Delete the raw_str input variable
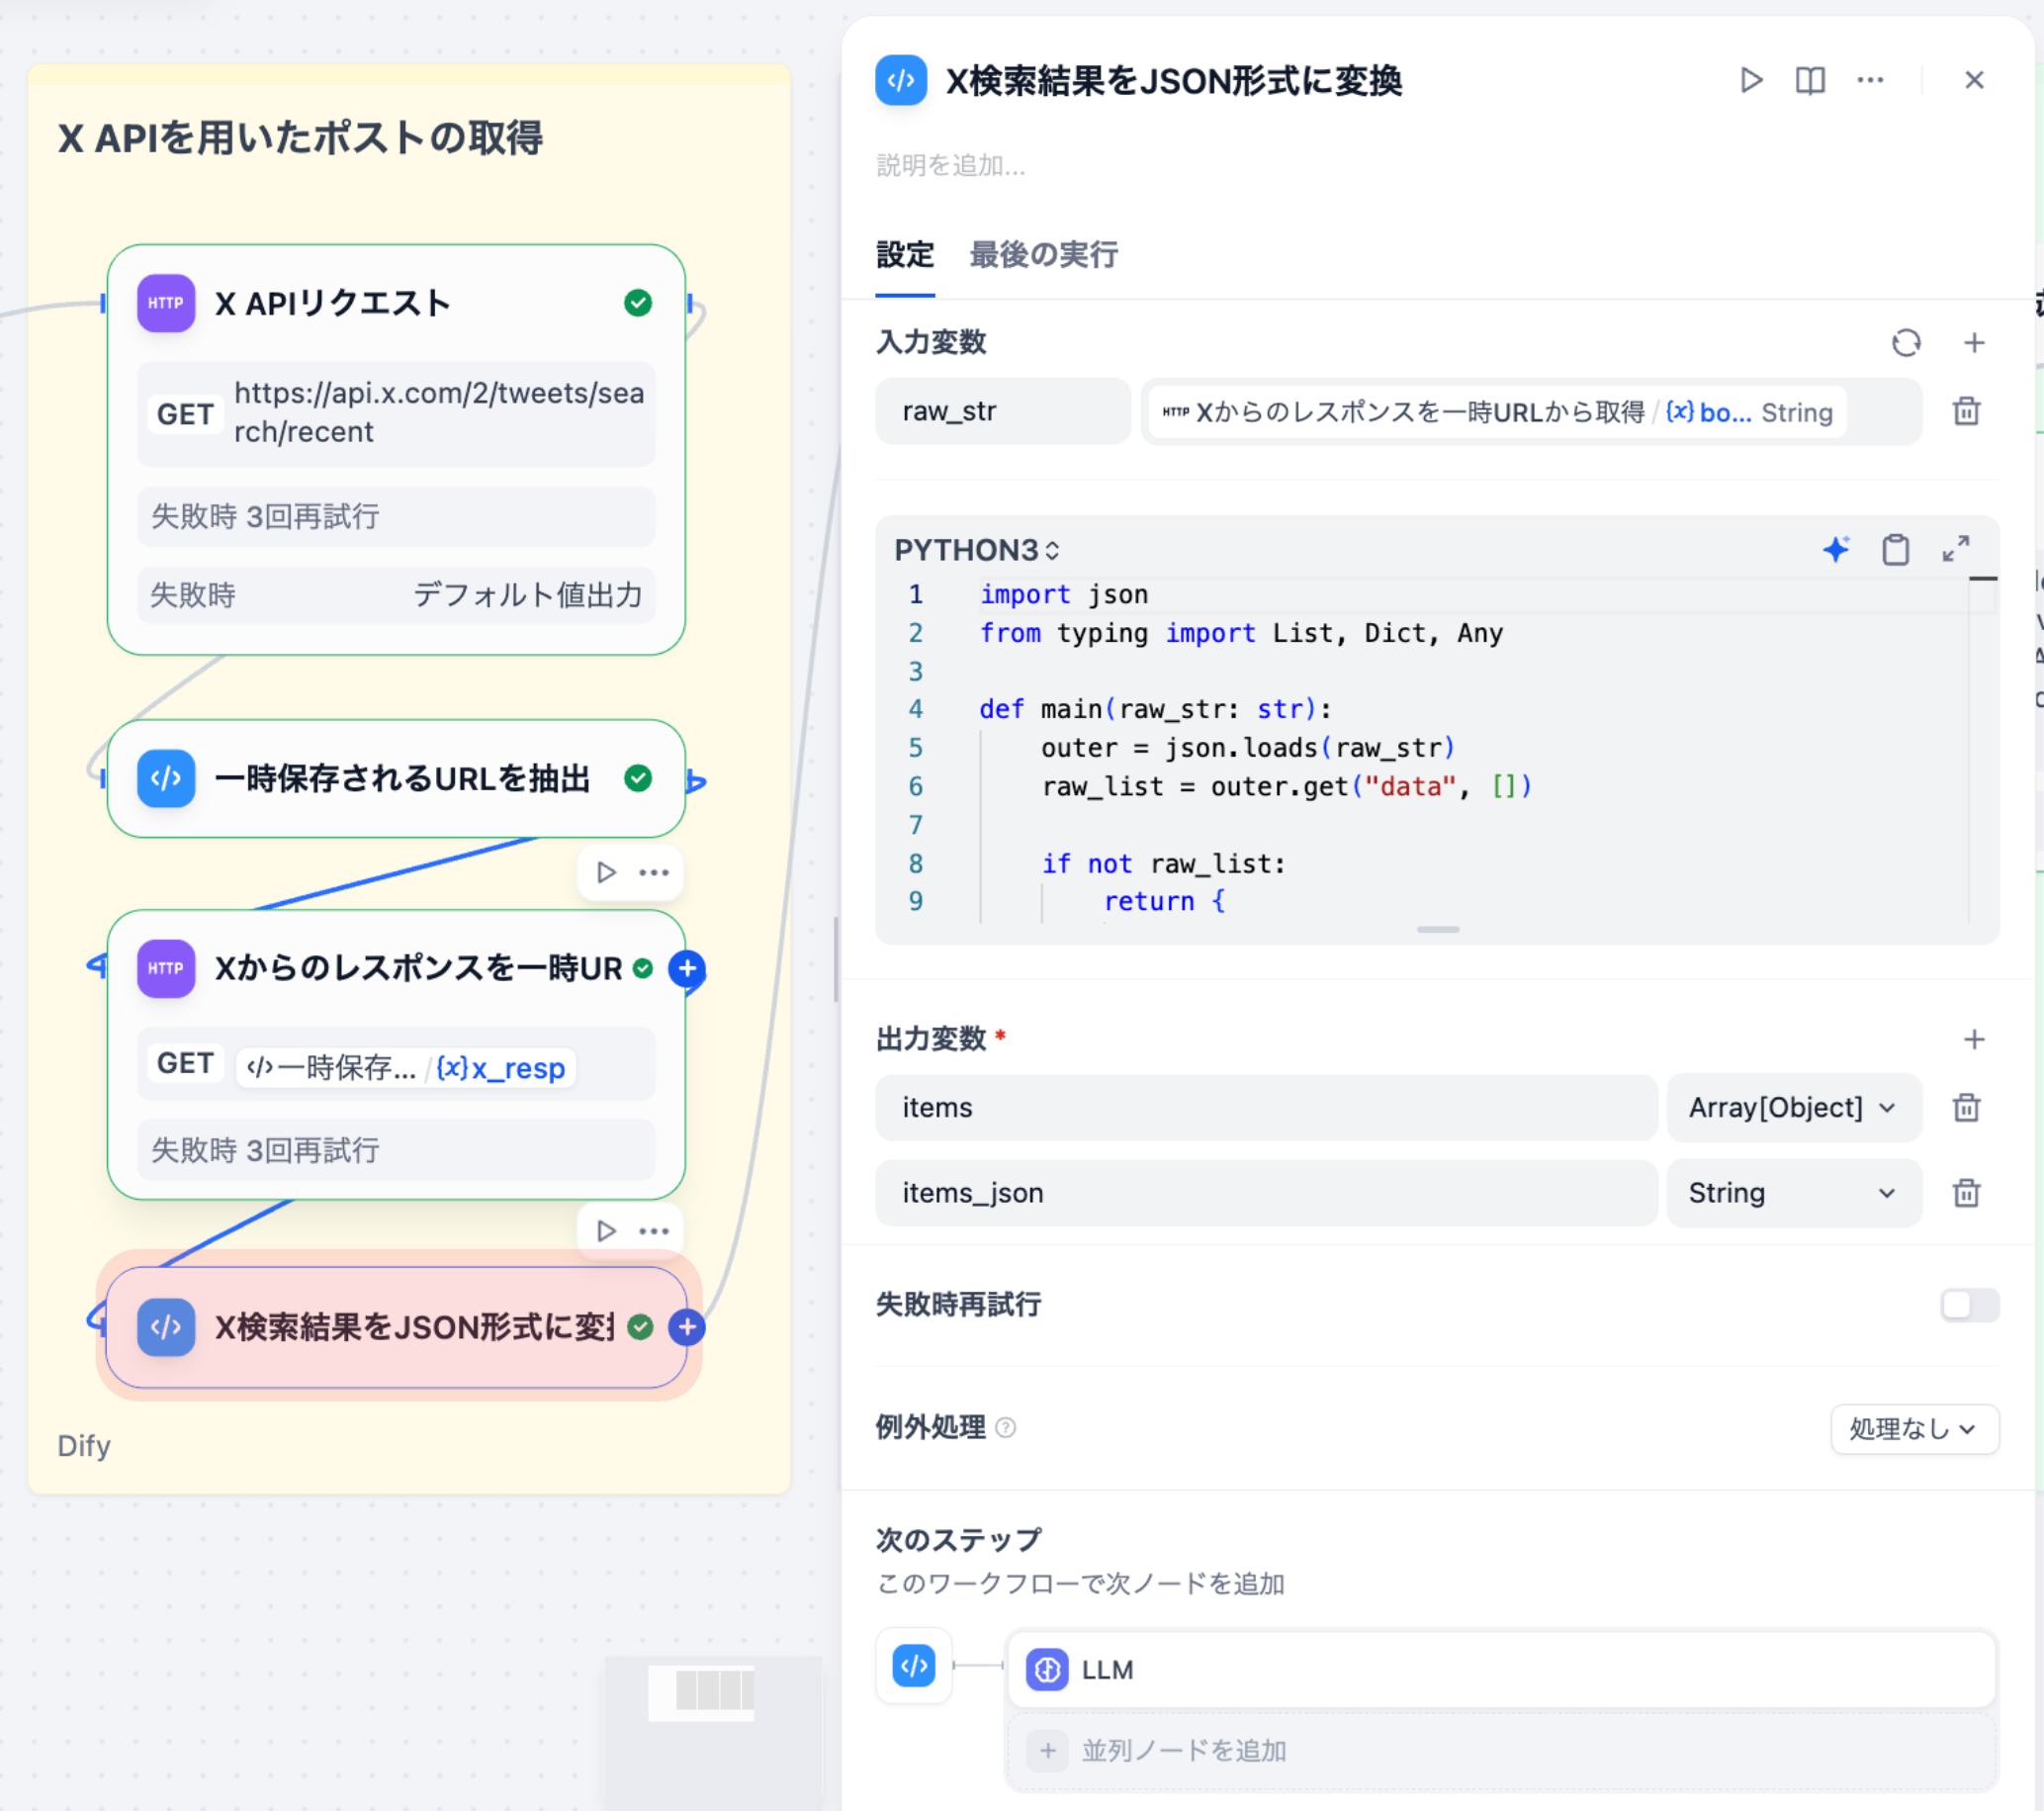This screenshot has height=1811, width=2044. tap(1966, 411)
